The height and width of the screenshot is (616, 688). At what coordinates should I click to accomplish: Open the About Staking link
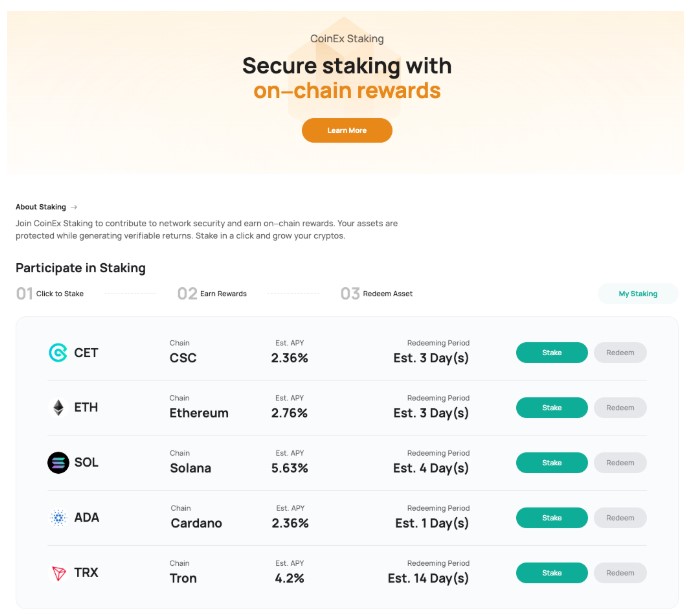click(41, 207)
